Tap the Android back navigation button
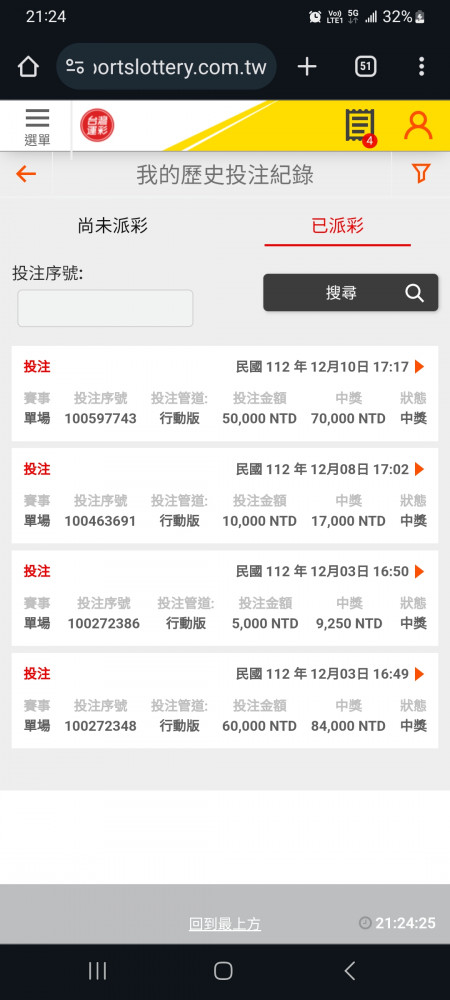Screen dimensions: 450x1000 349,971
